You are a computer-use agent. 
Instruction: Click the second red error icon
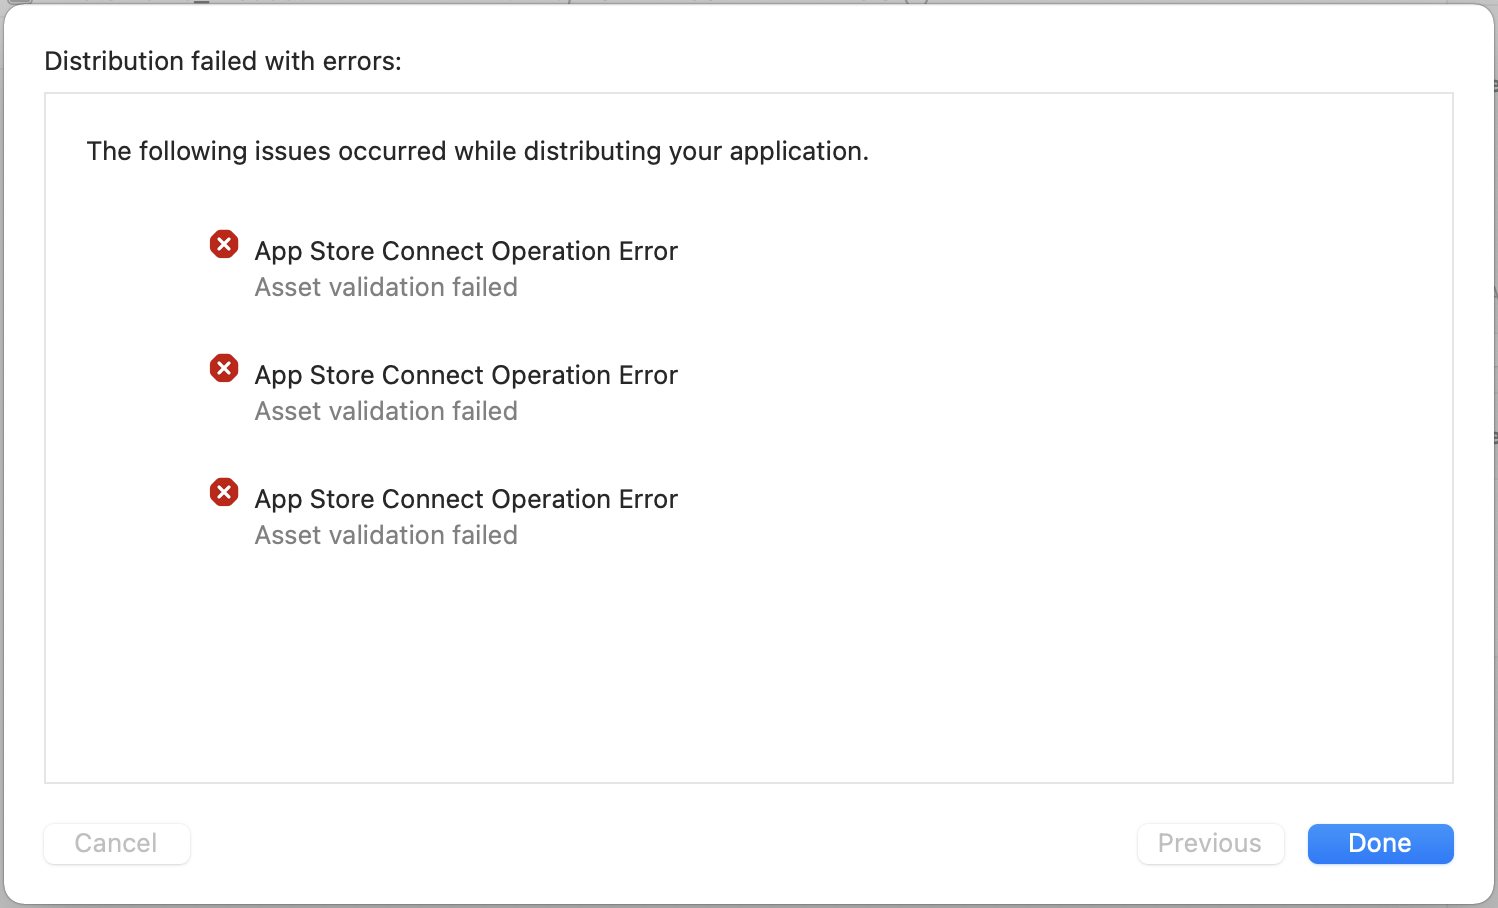pyautogui.click(x=224, y=368)
